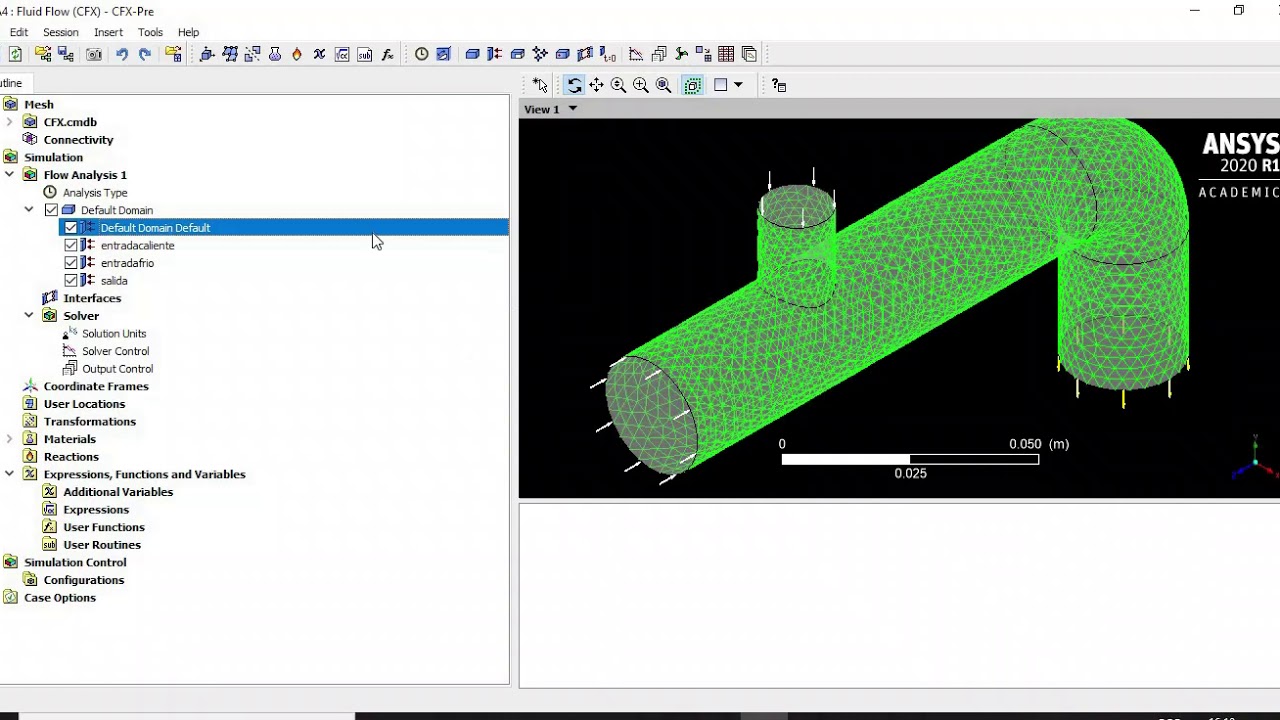Toggle the entradafrio boundary checkbox
Image resolution: width=1280 pixels, height=720 pixels.
tap(70, 263)
